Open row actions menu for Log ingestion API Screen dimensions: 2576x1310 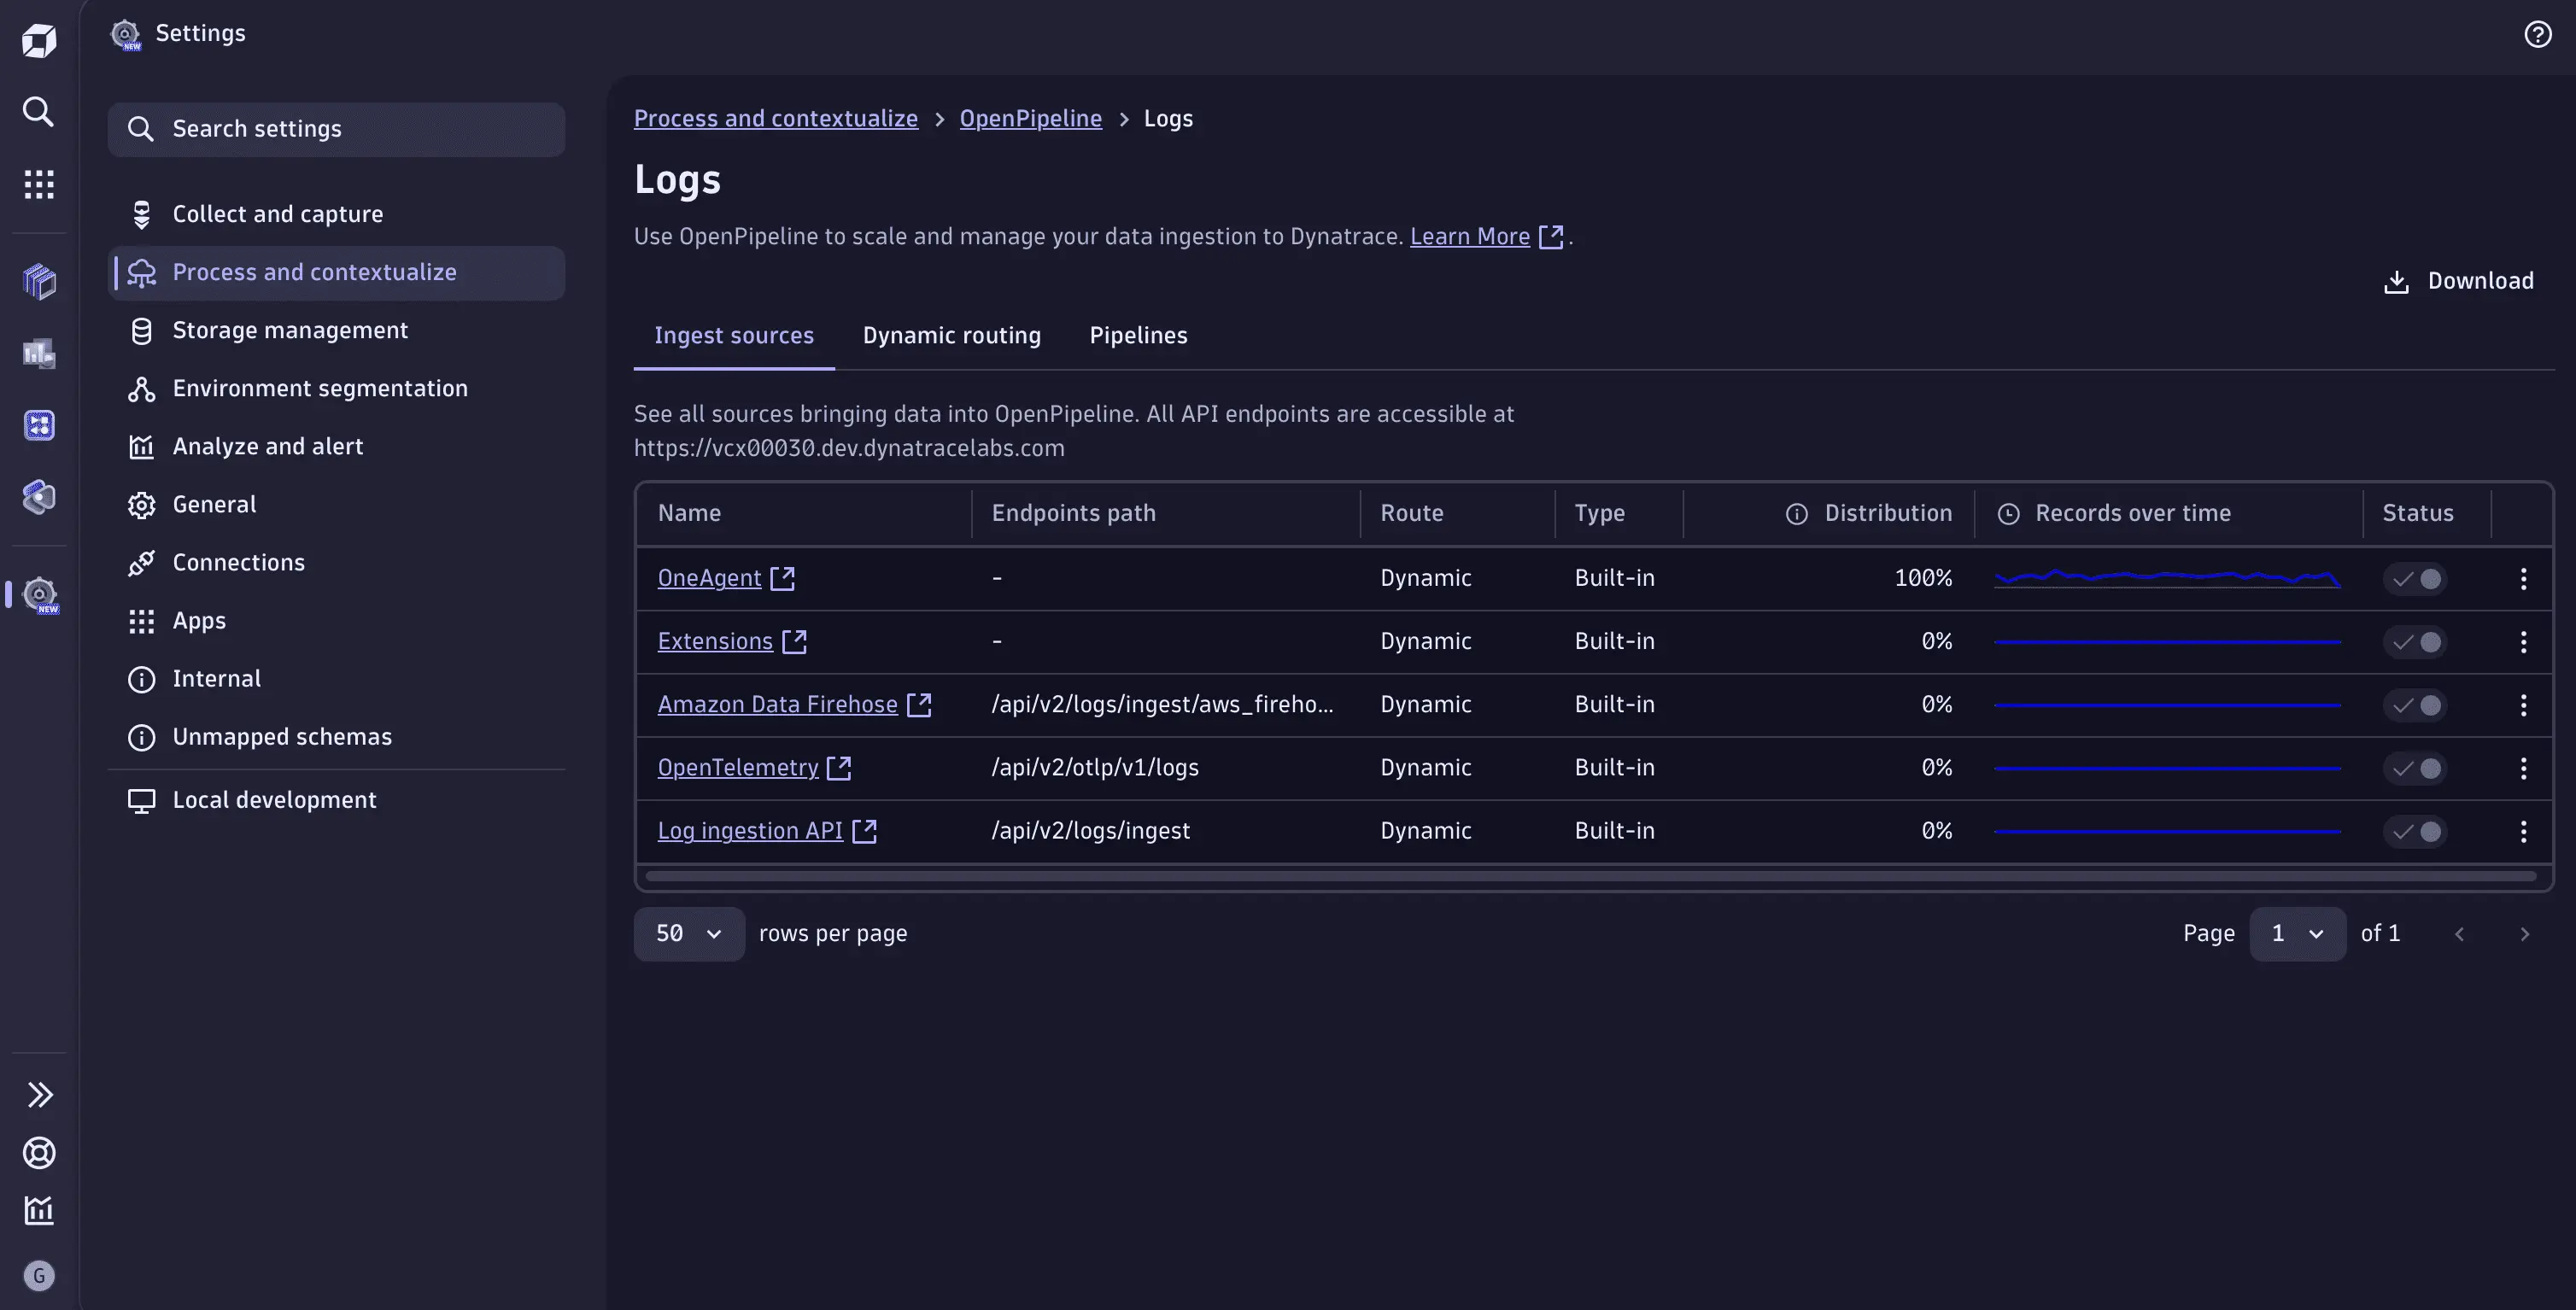click(2523, 831)
